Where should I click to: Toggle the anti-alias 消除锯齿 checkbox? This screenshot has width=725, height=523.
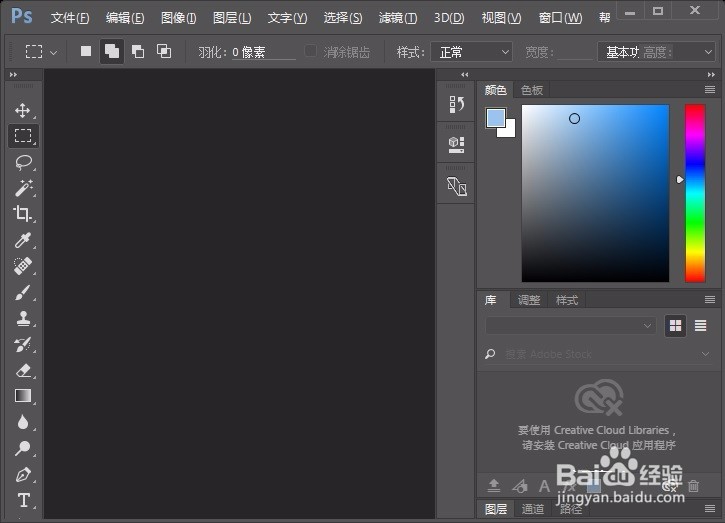point(310,51)
